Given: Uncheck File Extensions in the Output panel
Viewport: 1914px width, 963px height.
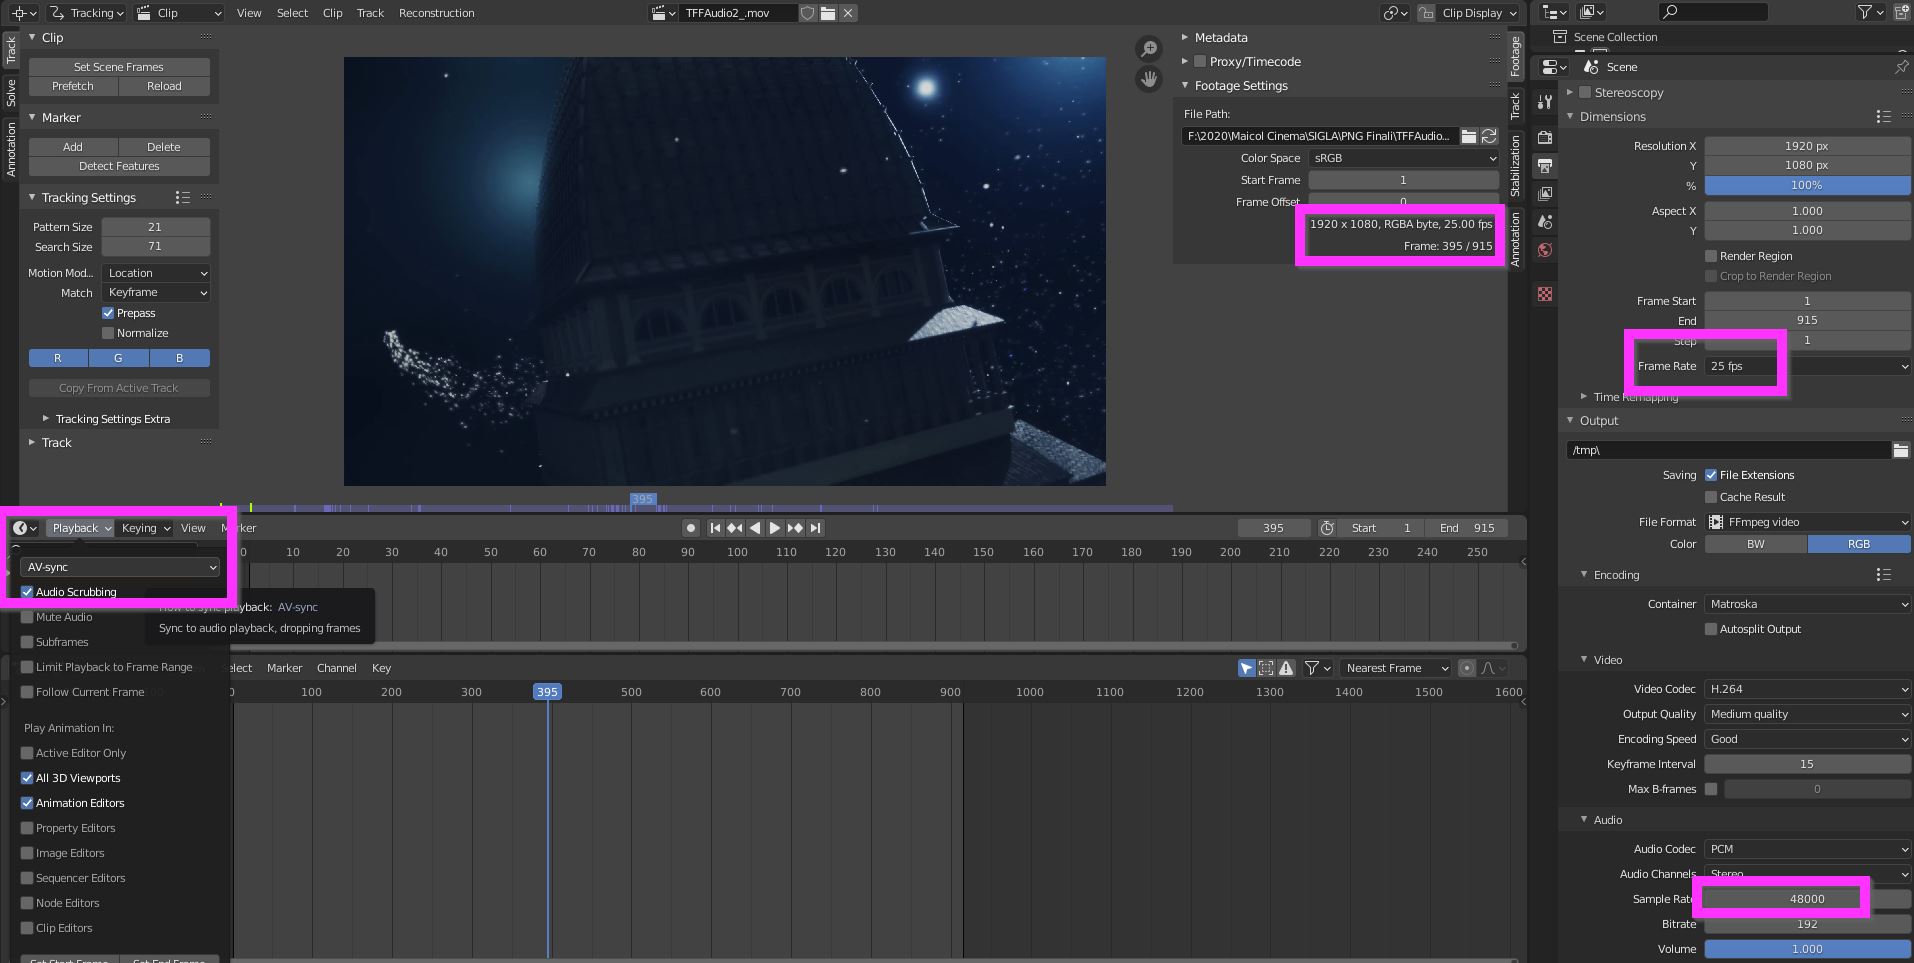Looking at the screenshot, I should (1711, 475).
